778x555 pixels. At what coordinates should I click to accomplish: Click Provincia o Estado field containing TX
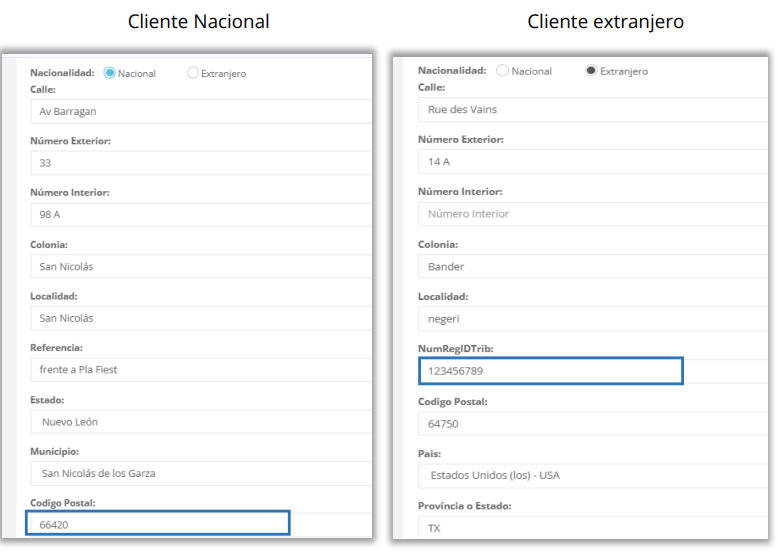pos(592,527)
